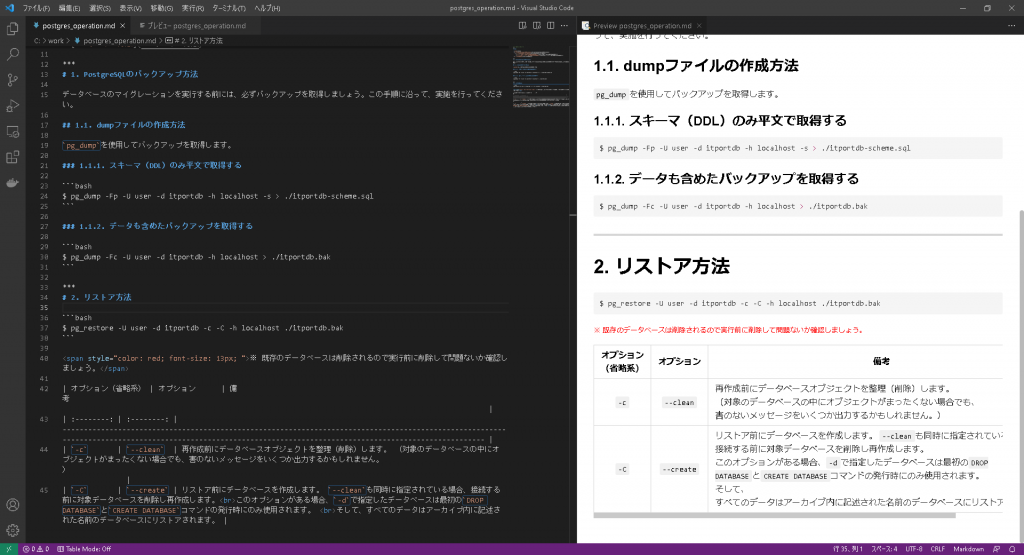Image resolution: width=1024 pixels, height=555 pixels.
Task: Expand the '# 2. リストア方法' breadcrumb
Action: click(x=195, y=40)
